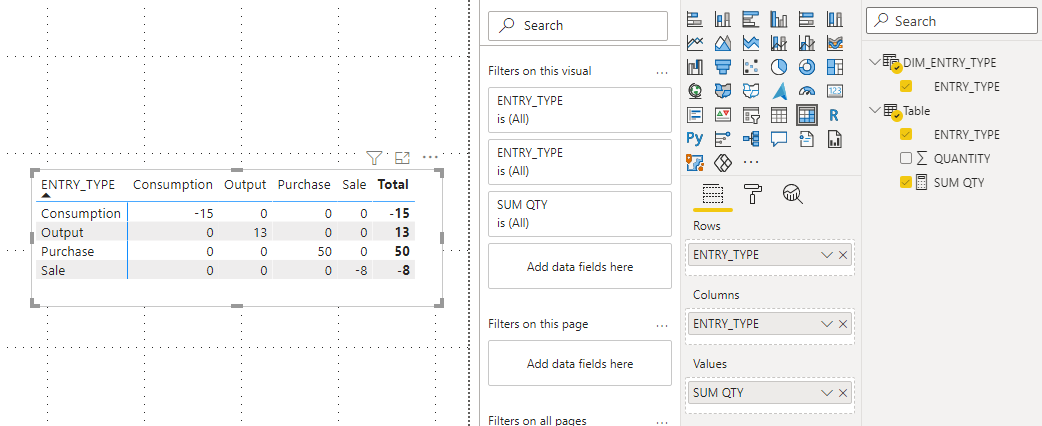Select the filled map visual
Image resolution: width=1042 pixels, height=426 pixels.
pos(723,90)
